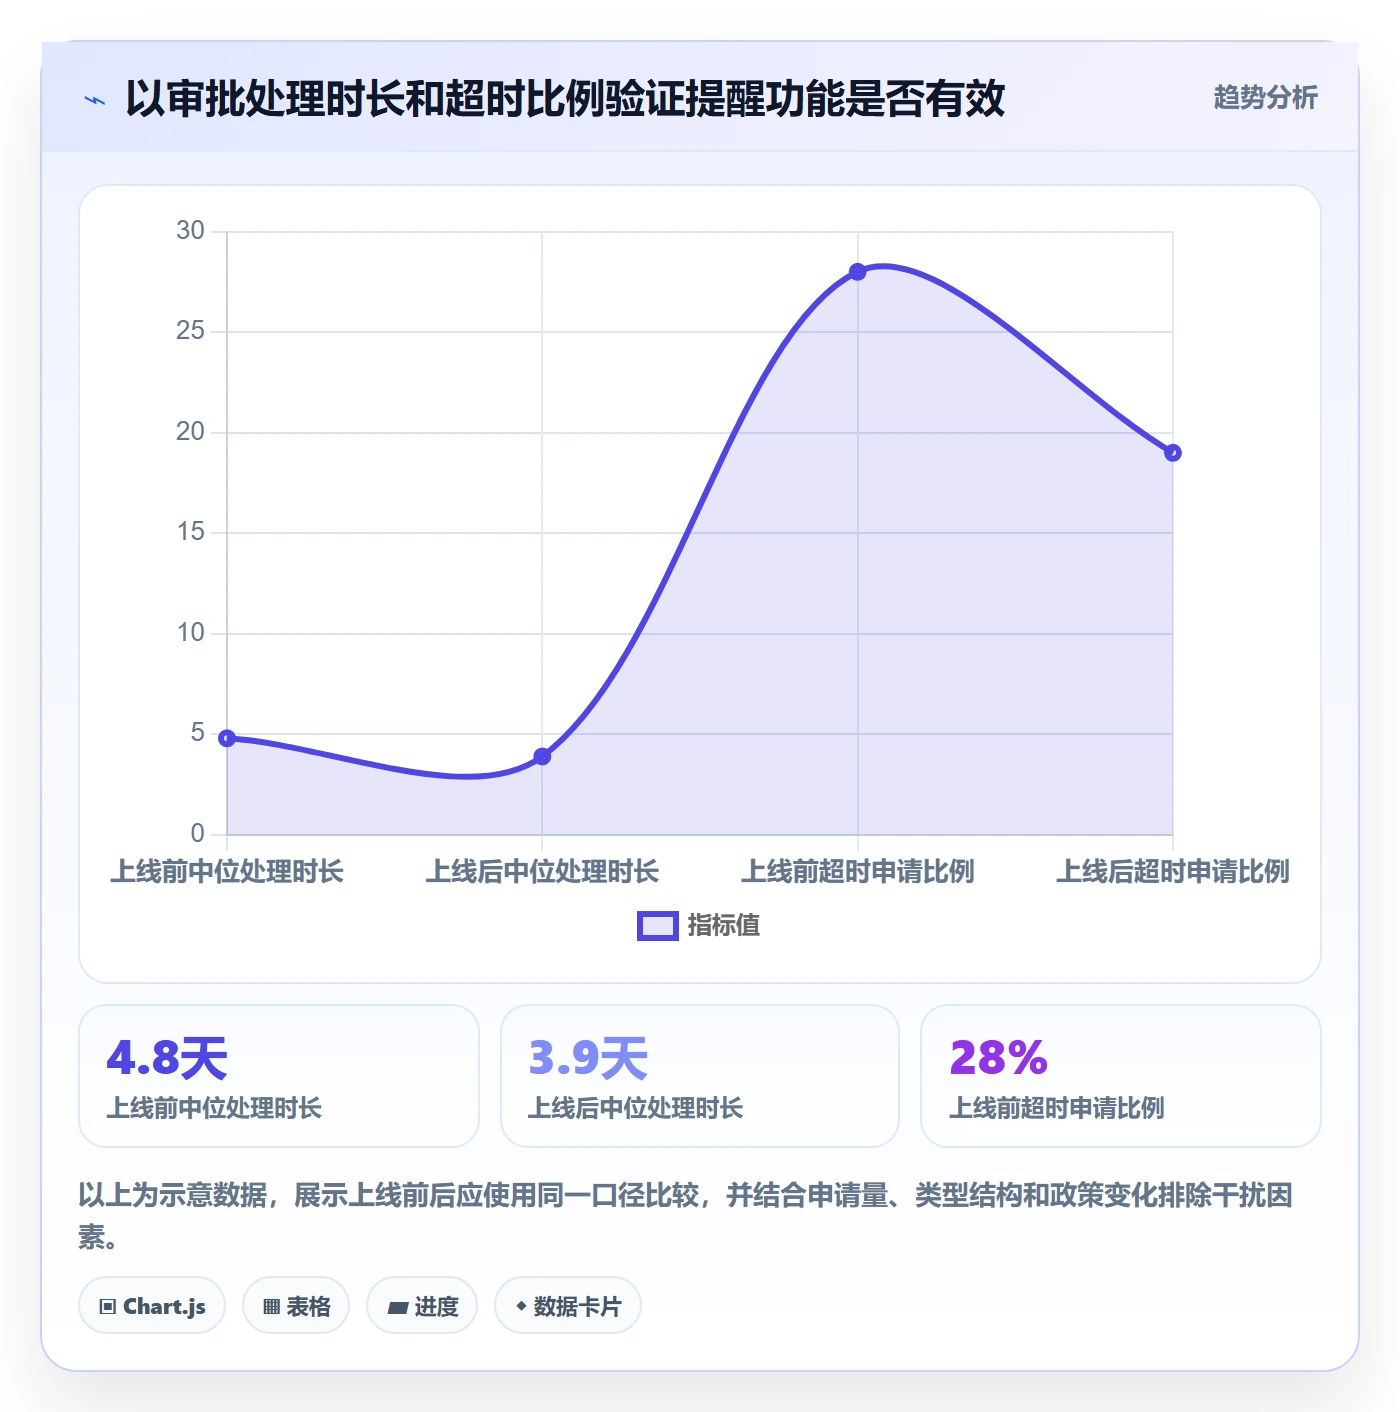
Task: Click the y-axis value 0
Action: click(197, 833)
